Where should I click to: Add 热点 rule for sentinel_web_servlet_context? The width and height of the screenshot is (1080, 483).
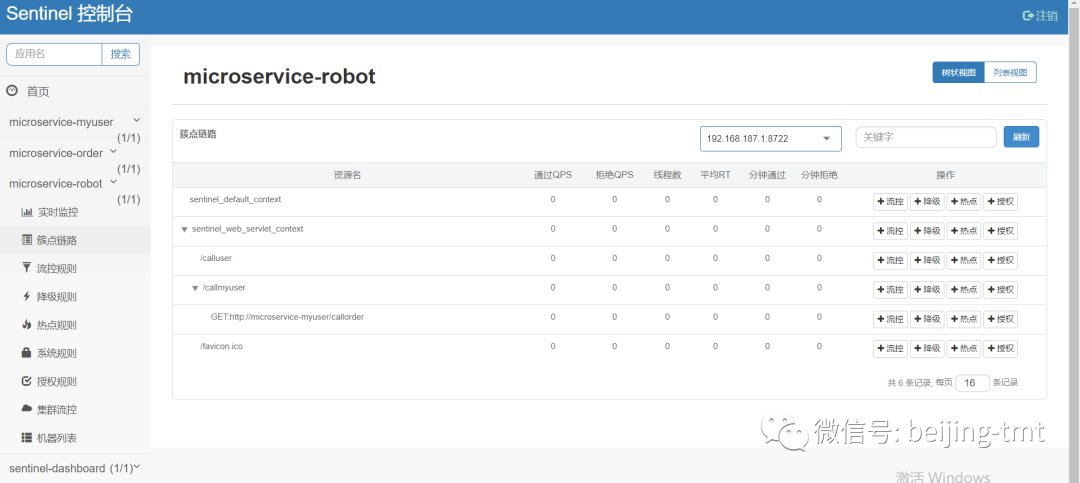[964, 231]
